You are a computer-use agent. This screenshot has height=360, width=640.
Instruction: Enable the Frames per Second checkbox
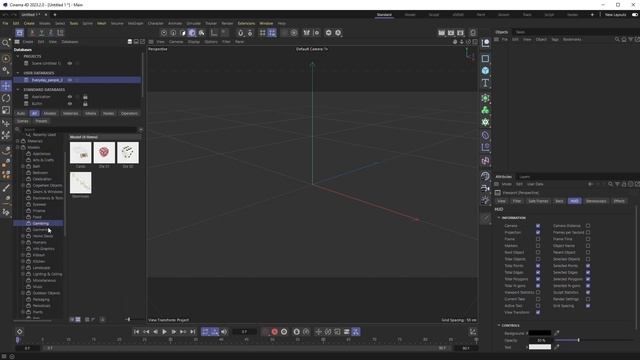coord(588,232)
